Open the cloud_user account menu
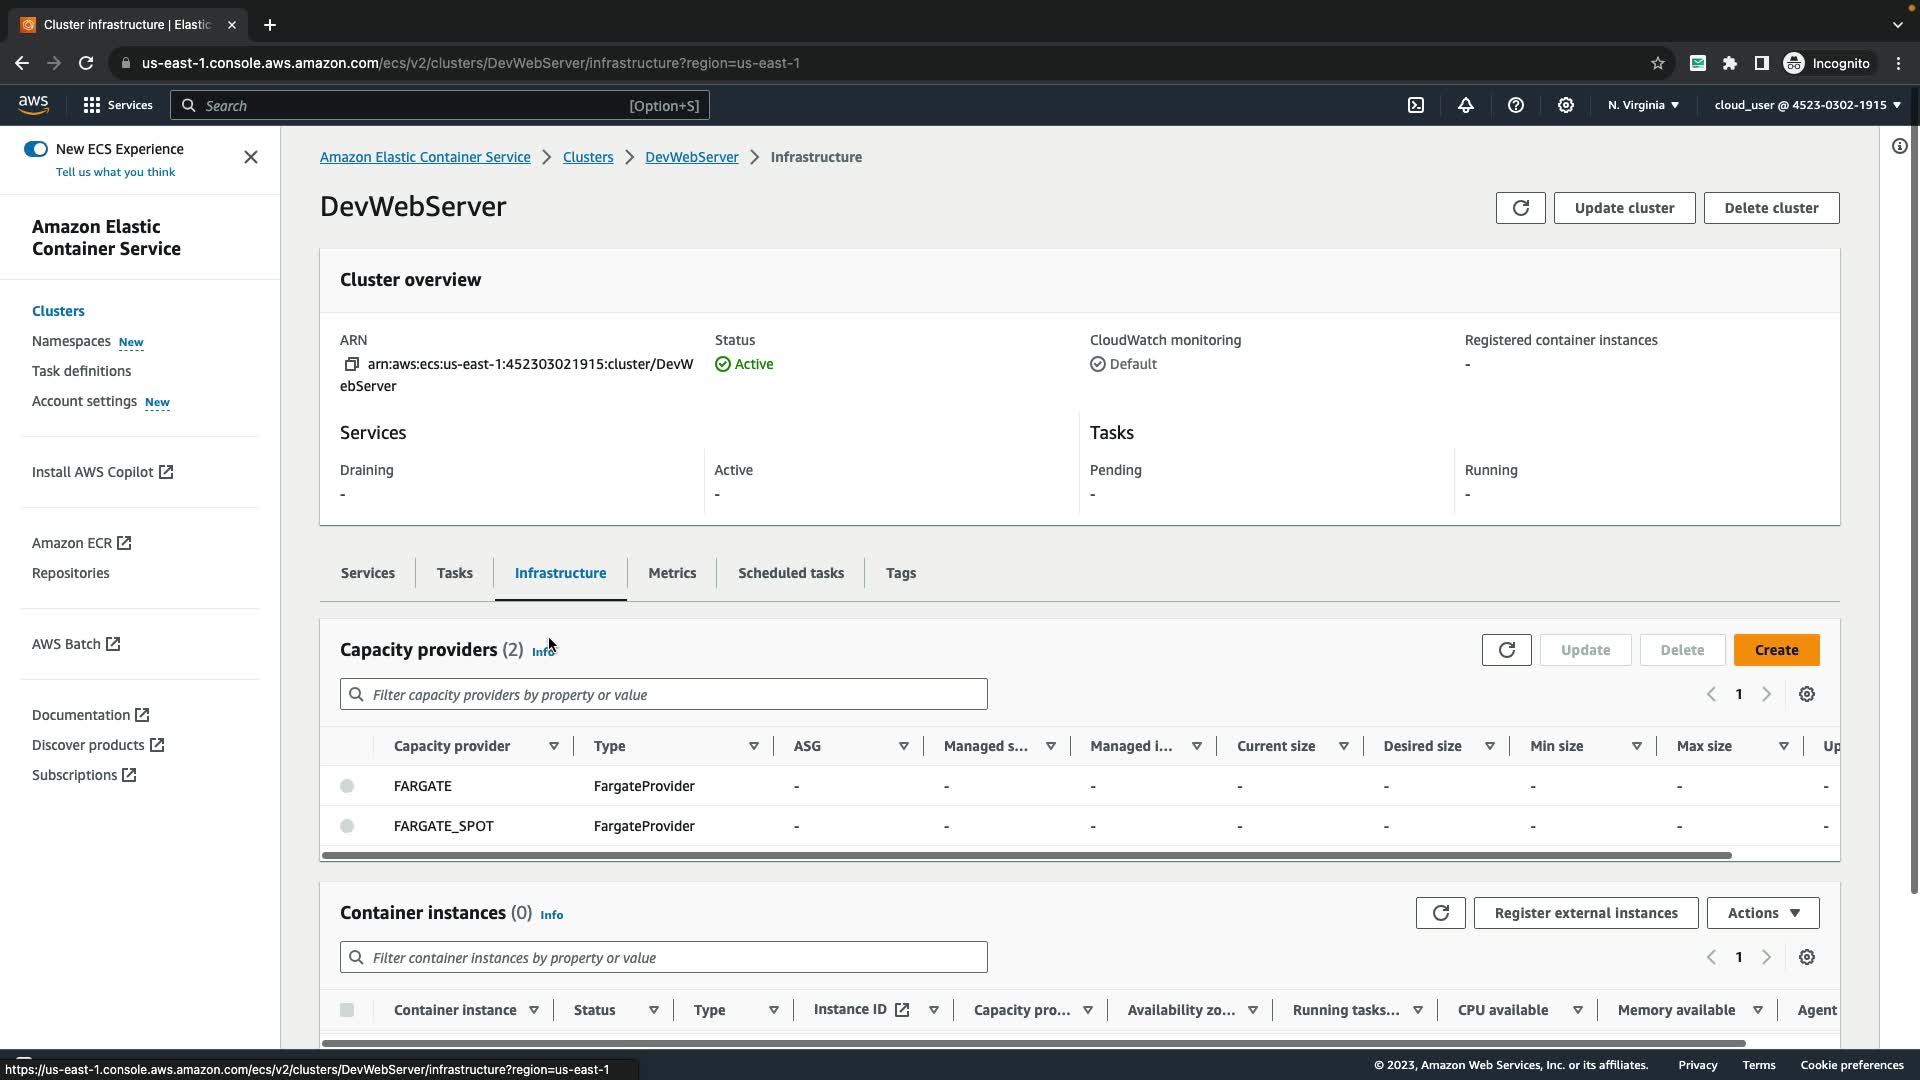This screenshot has width=1920, height=1080. point(1806,105)
